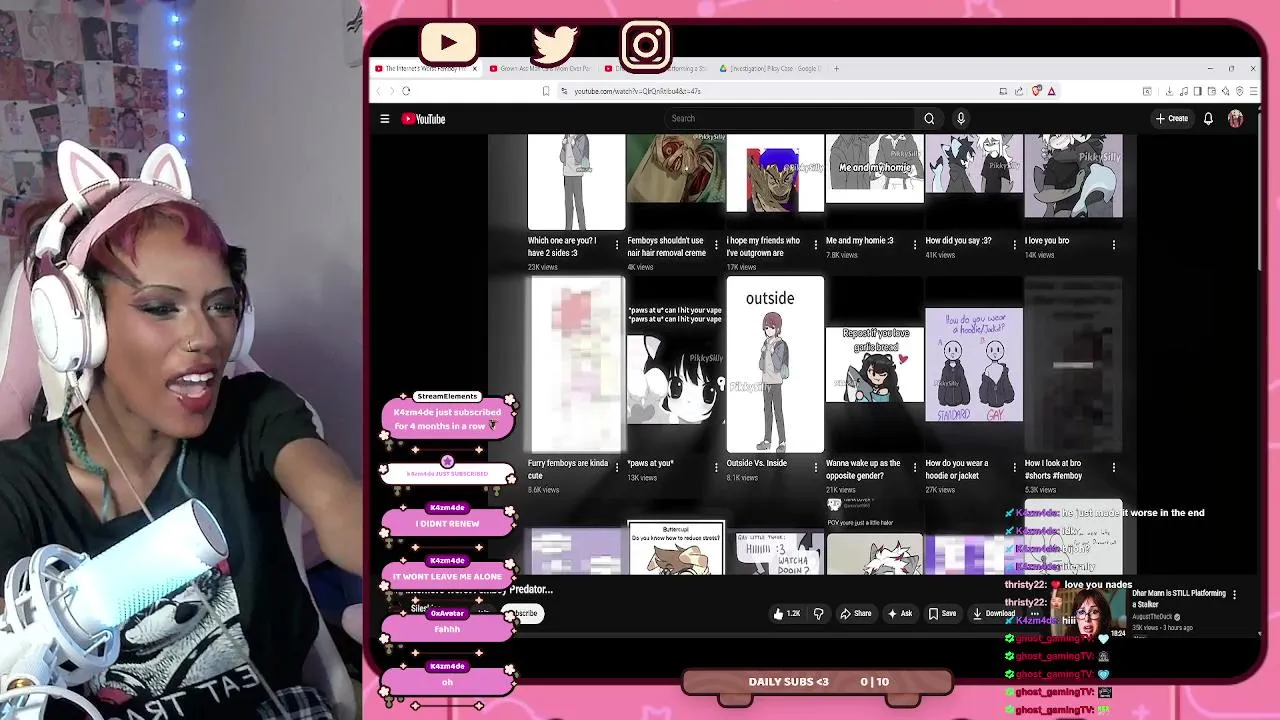Click the YouTube icon in stream overlay
This screenshot has width=1280, height=720.
448,43
